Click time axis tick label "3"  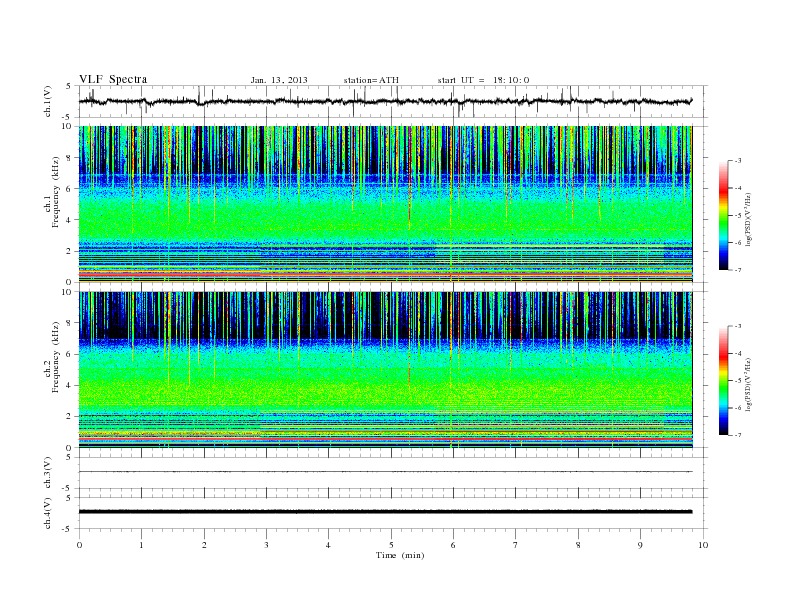(266, 545)
